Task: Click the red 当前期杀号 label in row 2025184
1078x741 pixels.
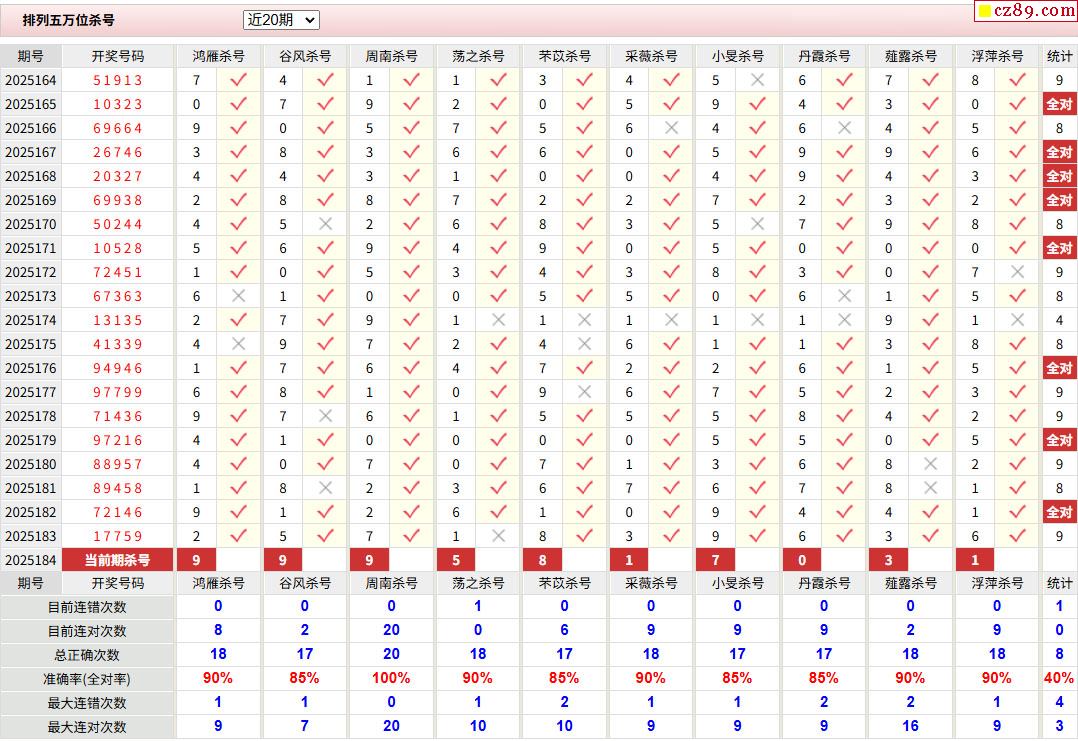Action: click(x=118, y=560)
